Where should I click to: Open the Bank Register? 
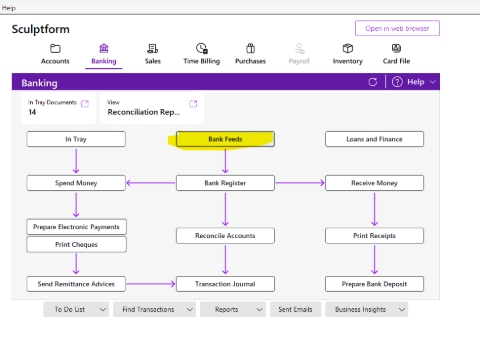tap(225, 183)
